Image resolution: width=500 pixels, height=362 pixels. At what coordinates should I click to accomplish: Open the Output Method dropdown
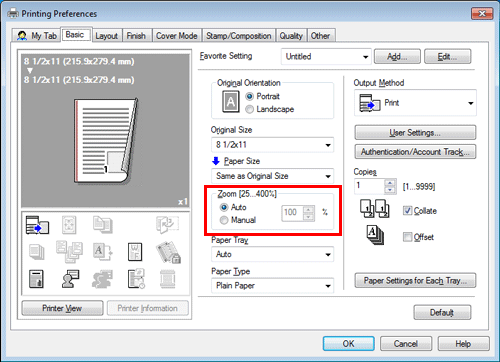[x=415, y=103]
